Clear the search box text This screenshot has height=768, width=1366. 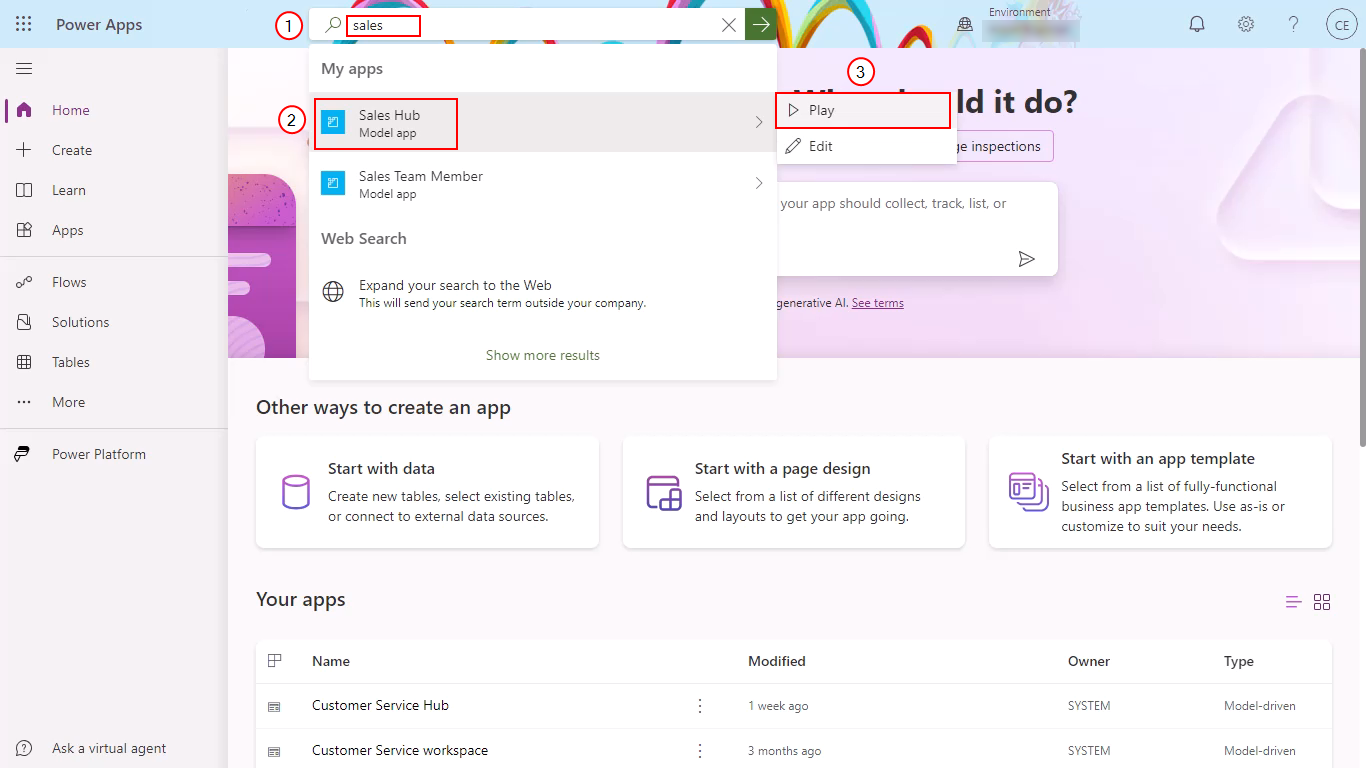[729, 25]
